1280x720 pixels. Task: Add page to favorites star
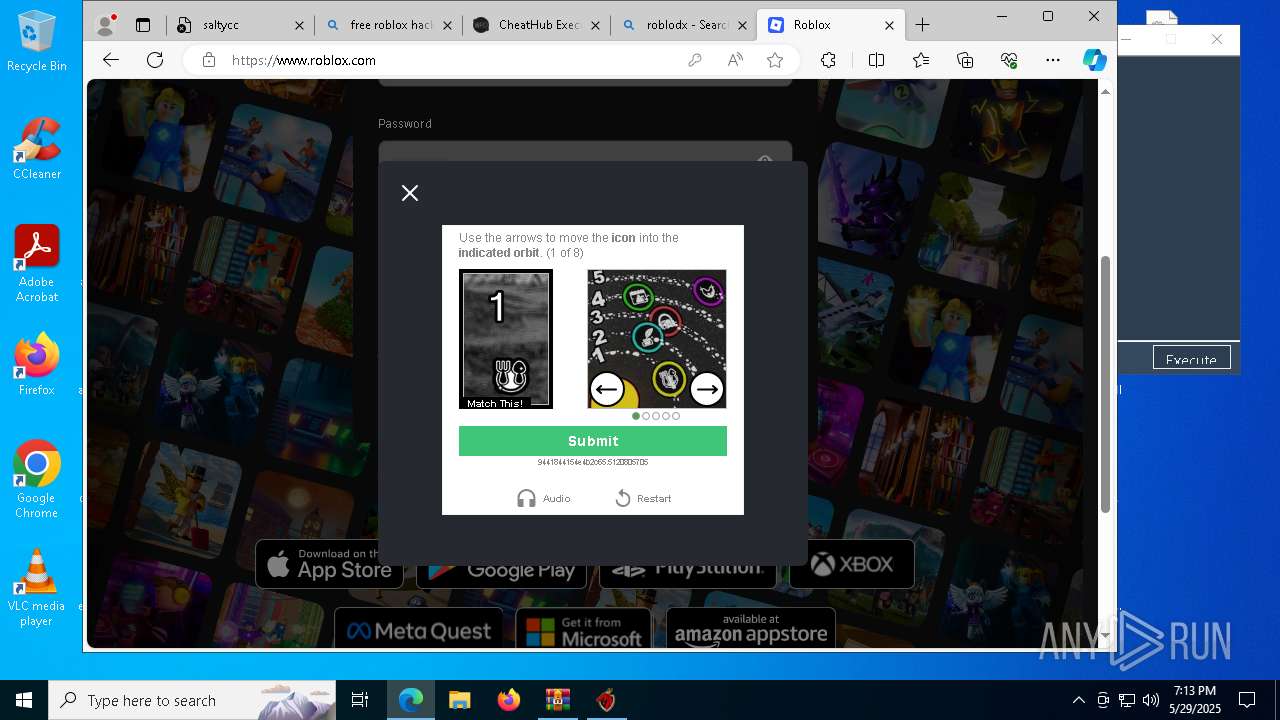coord(775,60)
